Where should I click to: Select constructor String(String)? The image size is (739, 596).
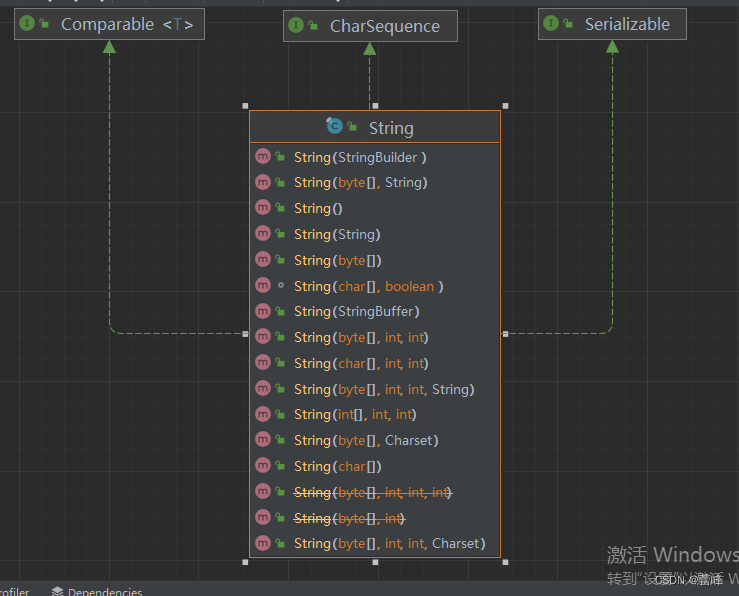tap(375, 234)
